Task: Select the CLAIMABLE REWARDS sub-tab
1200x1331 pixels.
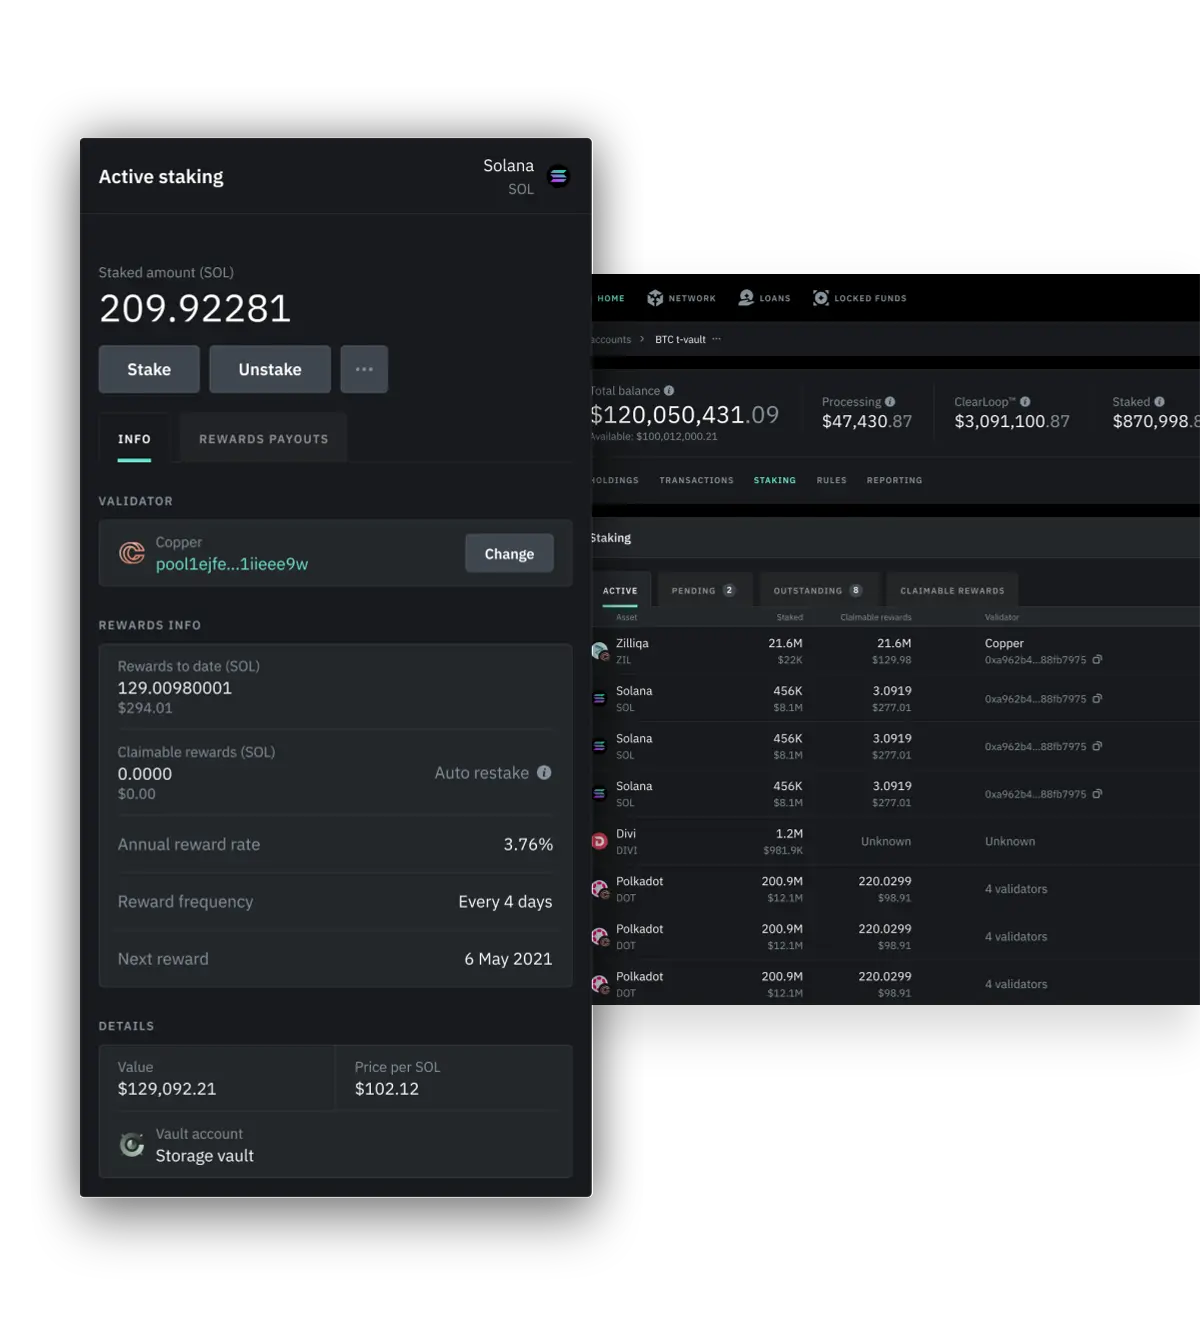Action: click(952, 590)
